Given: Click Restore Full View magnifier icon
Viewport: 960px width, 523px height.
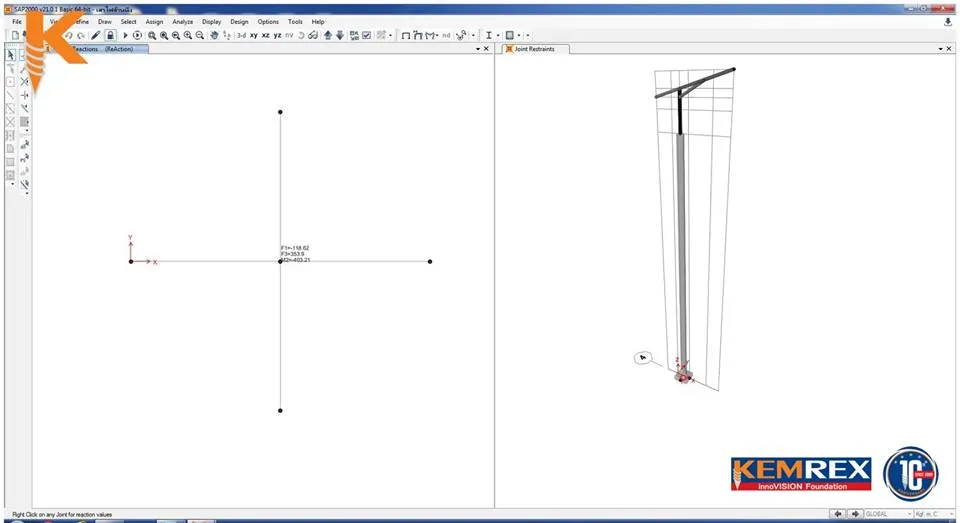Looking at the screenshot, I should pyautogui.click(x=164, y=36).
